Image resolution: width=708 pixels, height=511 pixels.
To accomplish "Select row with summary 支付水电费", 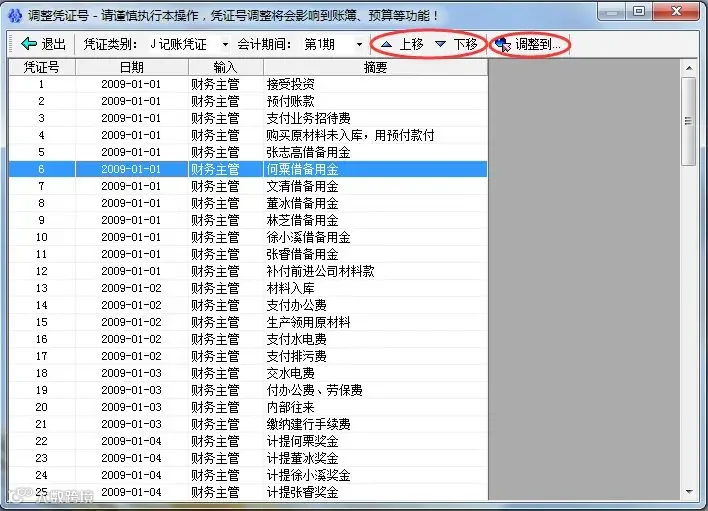I will tap(248, 339).
